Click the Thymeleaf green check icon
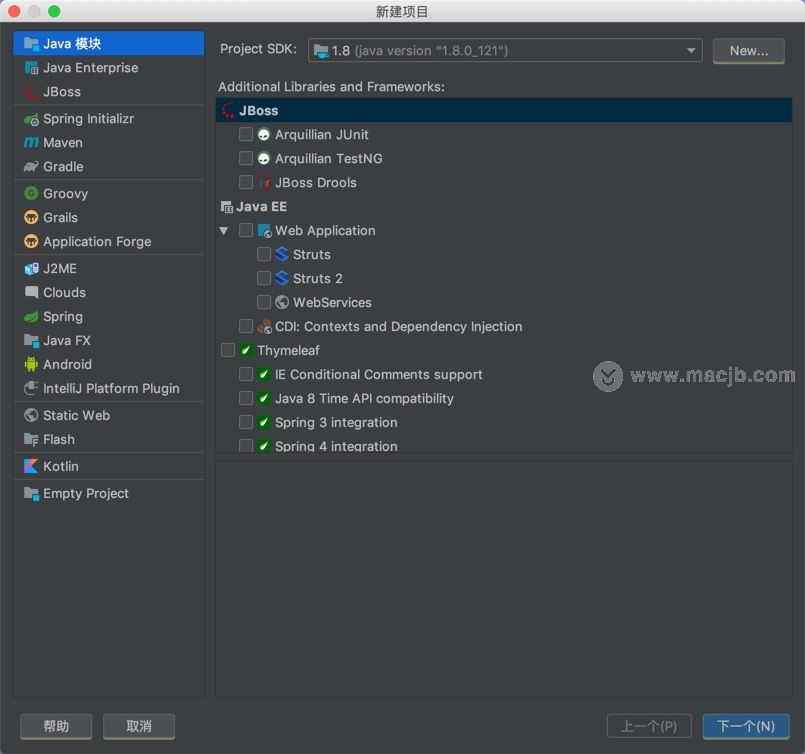Screen dimensions: 805x754 coord(246,350)
